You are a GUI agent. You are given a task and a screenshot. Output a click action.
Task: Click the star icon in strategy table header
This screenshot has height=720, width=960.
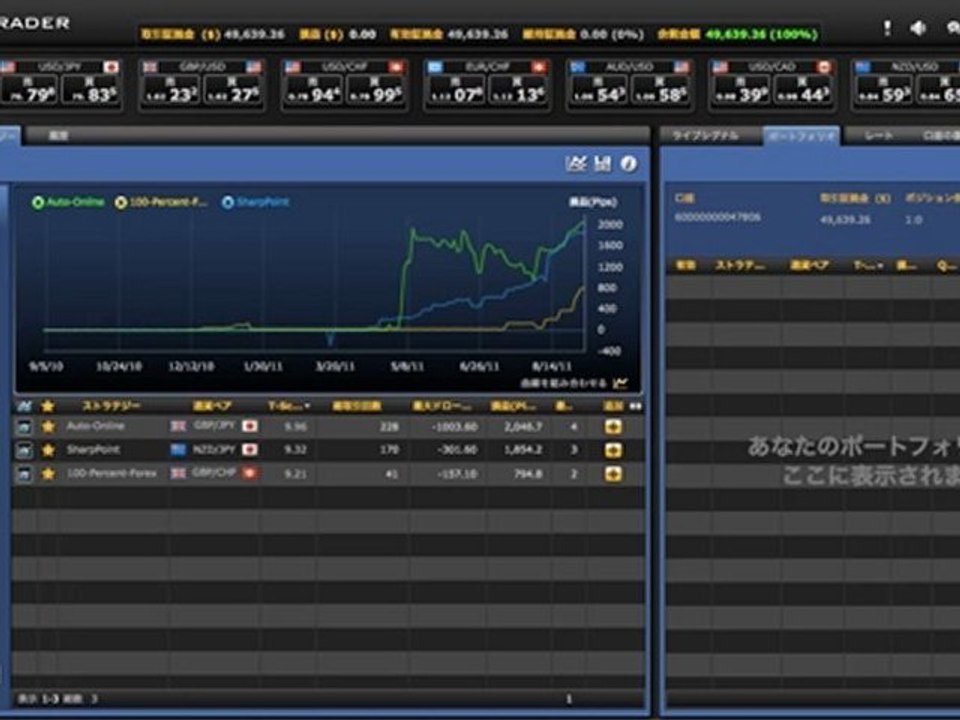tap(48, 406)
